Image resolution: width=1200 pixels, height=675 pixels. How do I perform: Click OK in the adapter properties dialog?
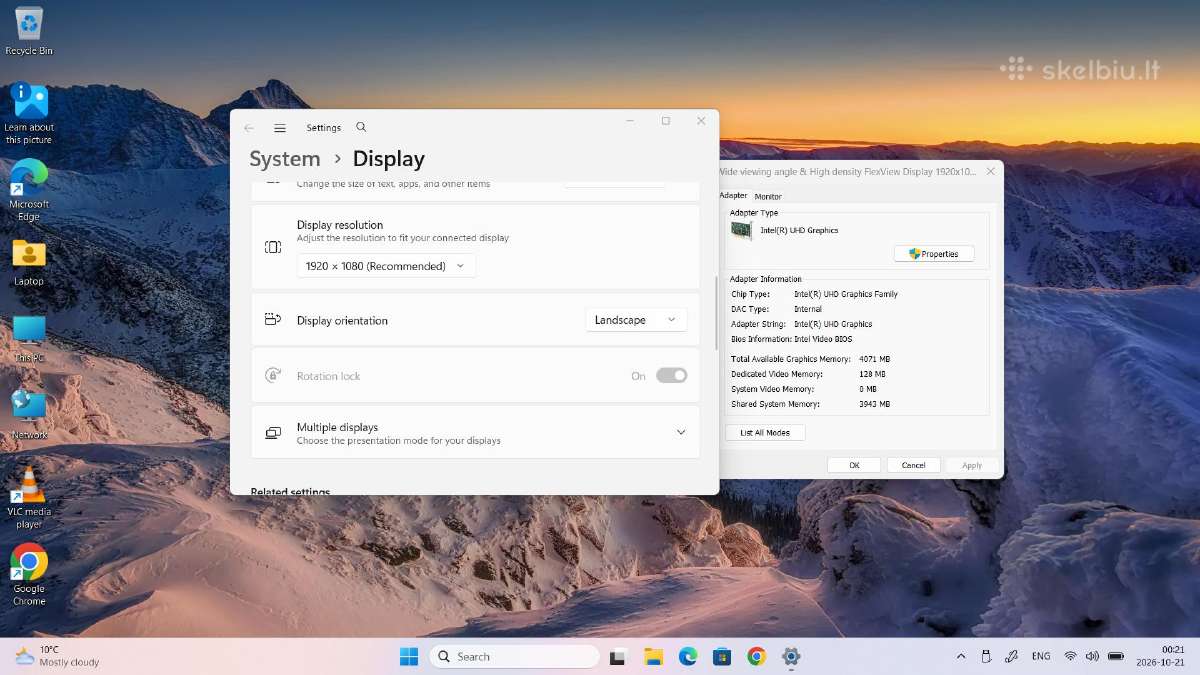[x=854, y=465]
